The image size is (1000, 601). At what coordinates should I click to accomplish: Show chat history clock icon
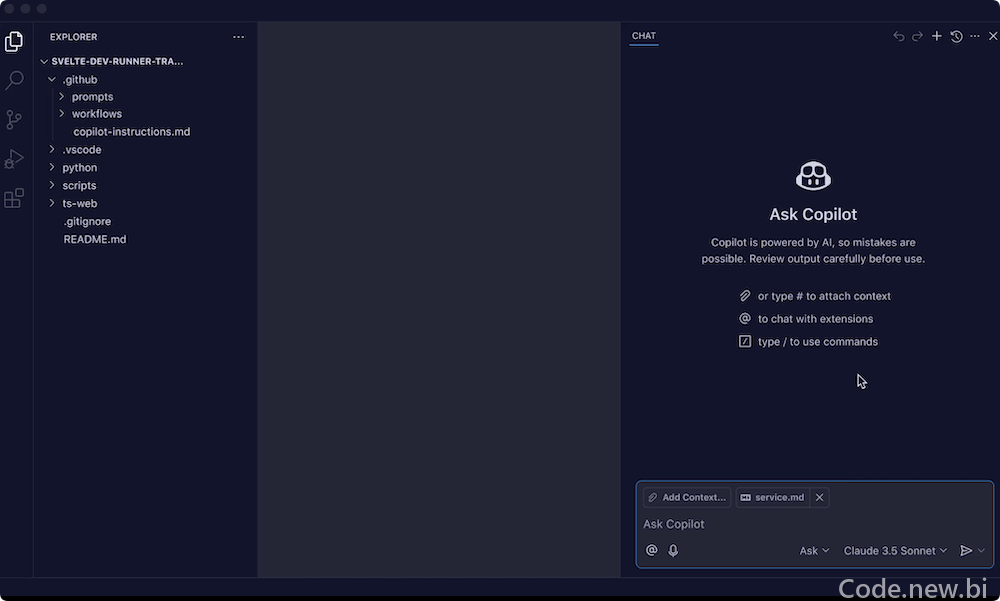(956, 36)
